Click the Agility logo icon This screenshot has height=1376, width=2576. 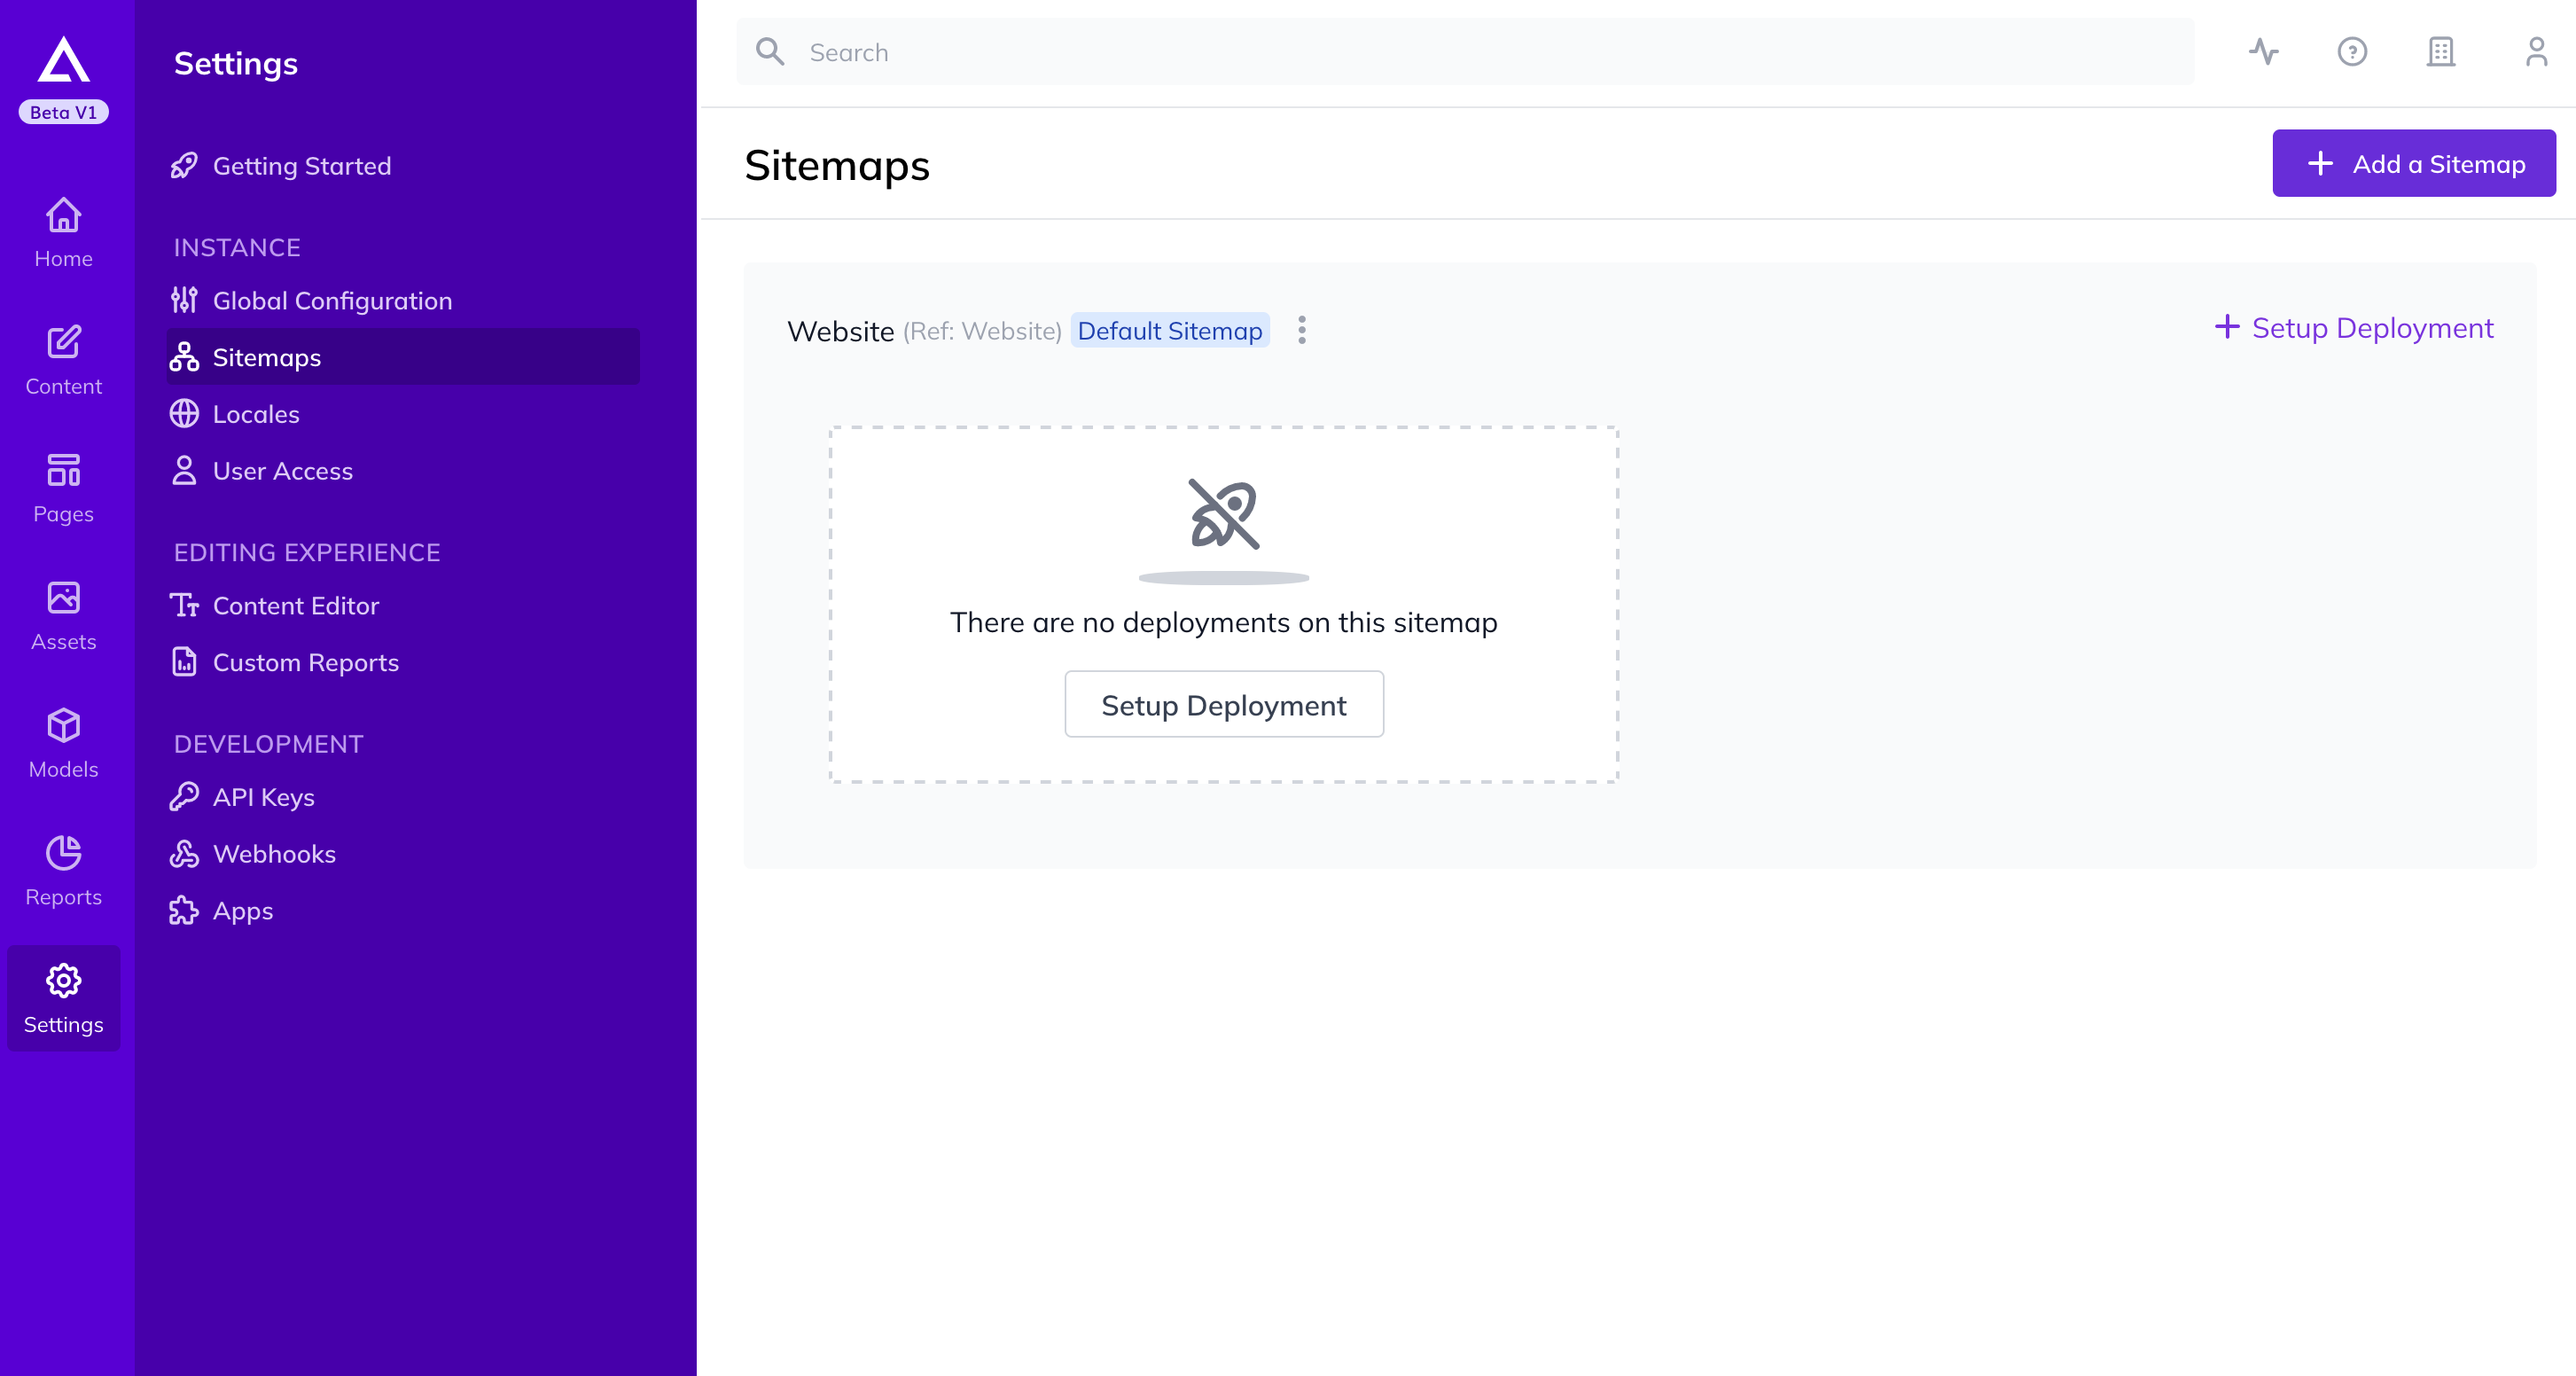[64, 59]
